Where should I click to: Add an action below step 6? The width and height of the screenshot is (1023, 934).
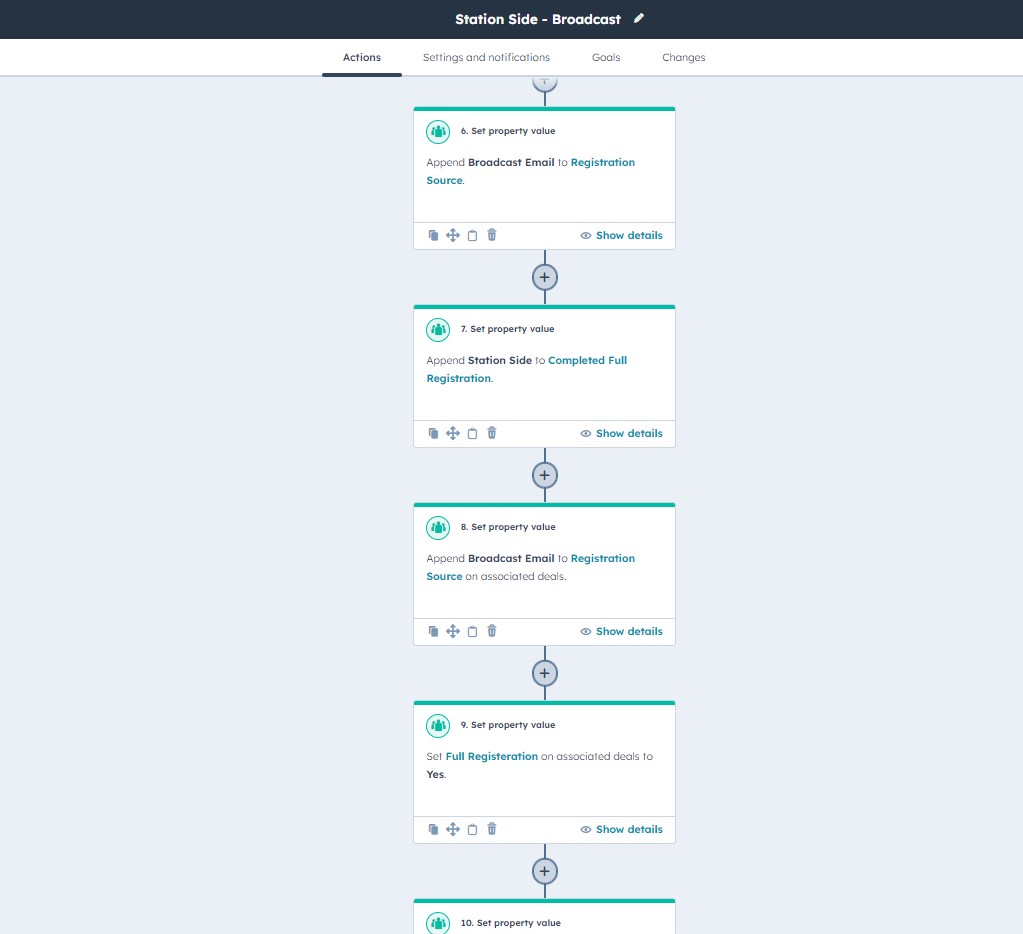point(544,277)
